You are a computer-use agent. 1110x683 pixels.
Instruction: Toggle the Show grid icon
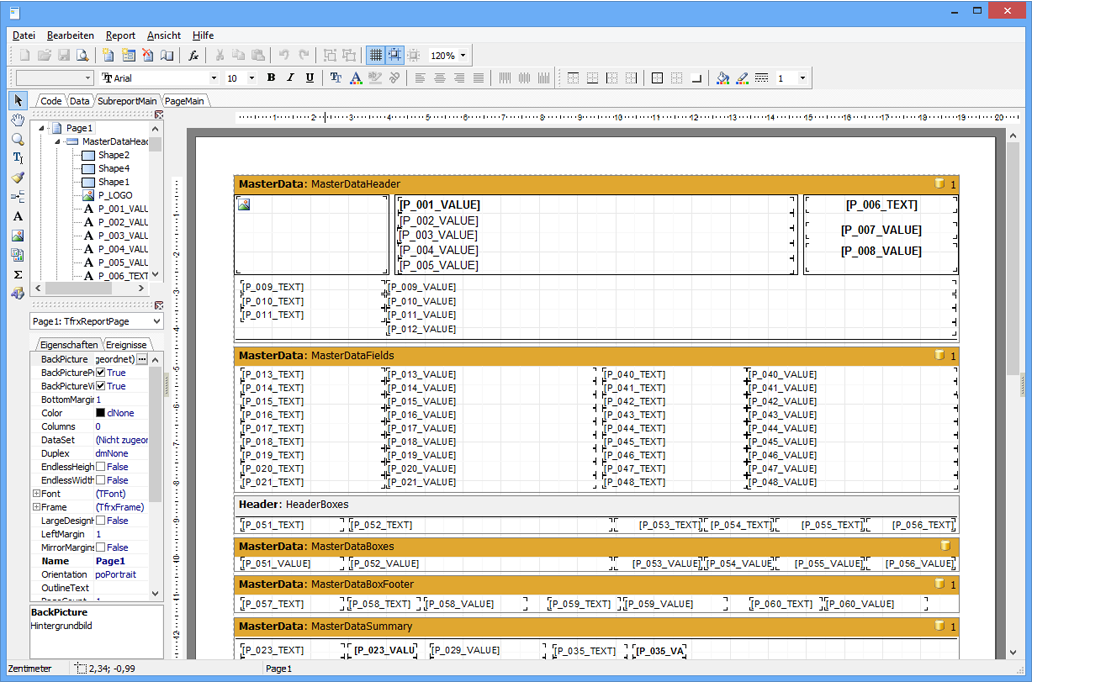click(x=376, y=56)
